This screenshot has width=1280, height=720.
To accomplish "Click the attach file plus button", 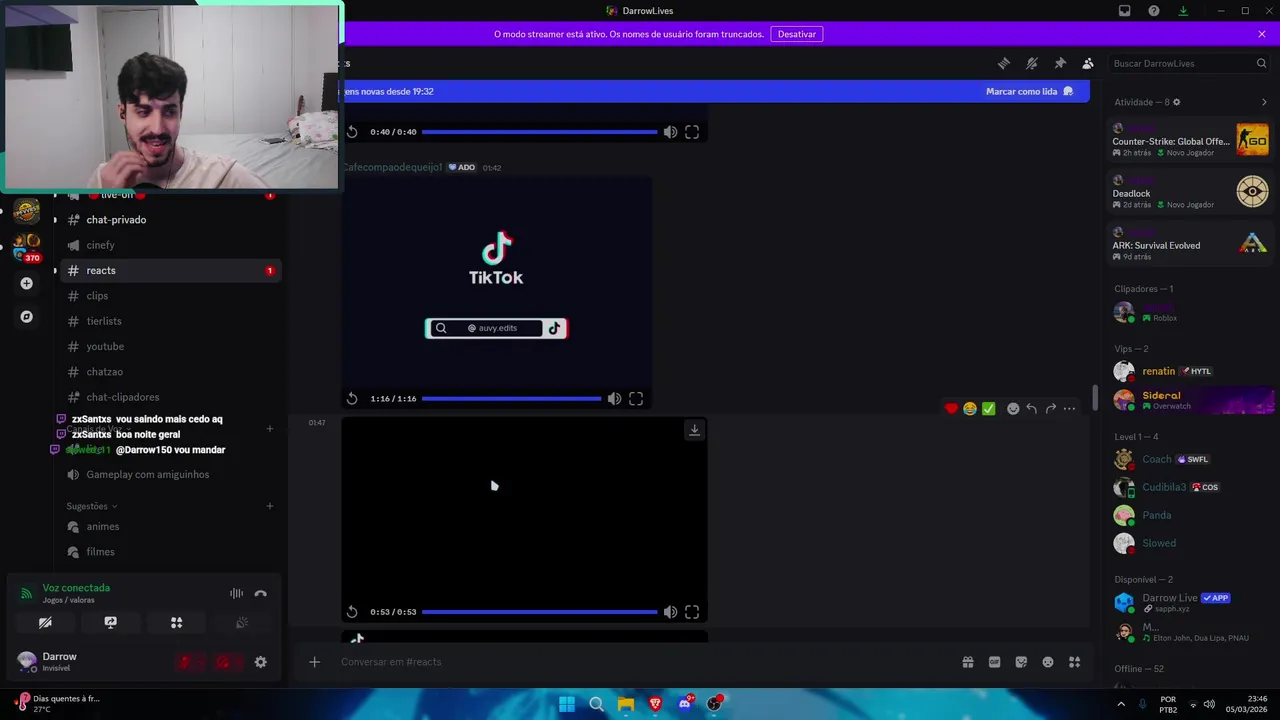I will [314, 662].
